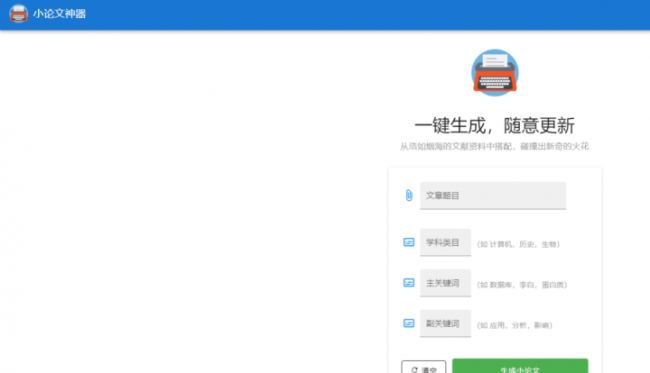Image resolution: width=650 pixels, height=373 pixels.
Task: Click the card icon beside 主关键词
Action: click(409, 283)
